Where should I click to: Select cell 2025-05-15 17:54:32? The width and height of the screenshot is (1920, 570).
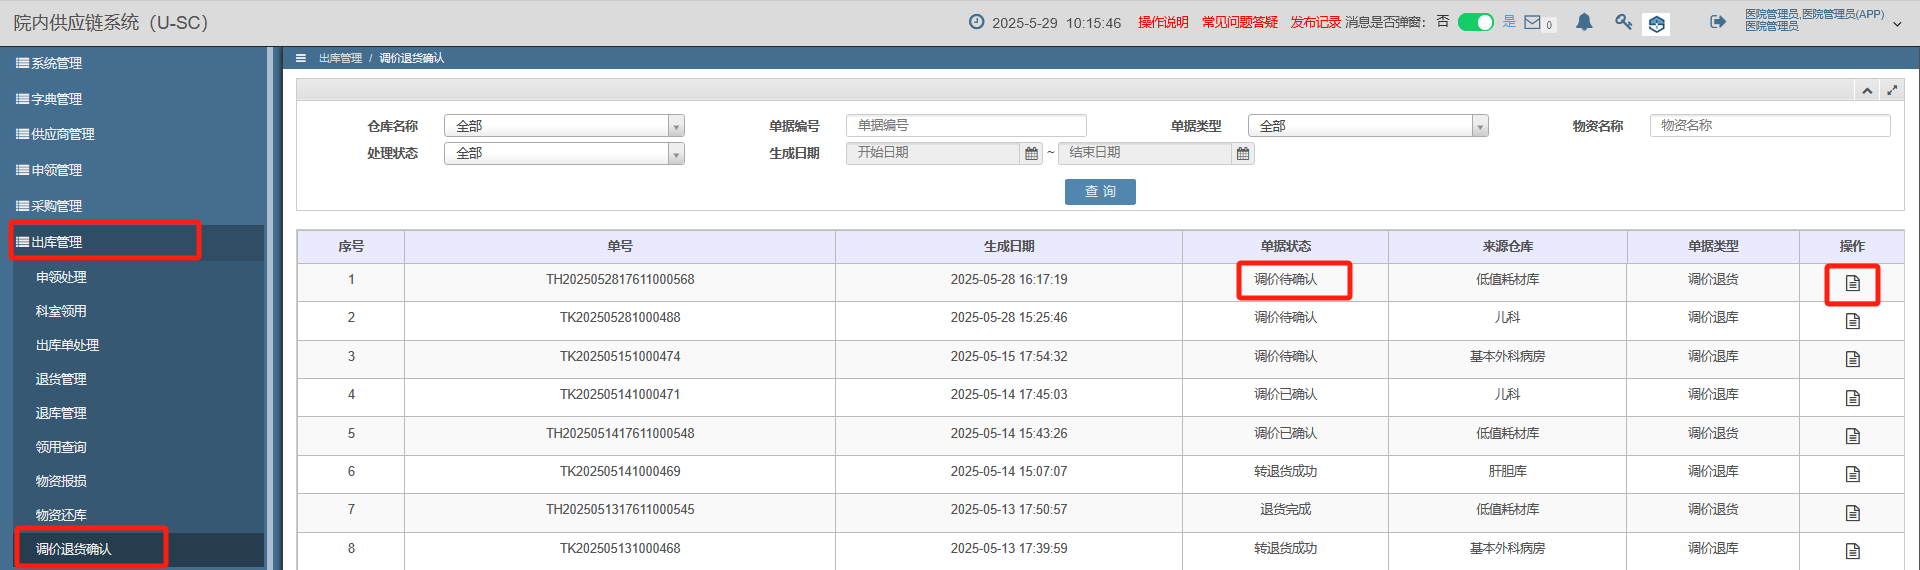click(1009, 356)
